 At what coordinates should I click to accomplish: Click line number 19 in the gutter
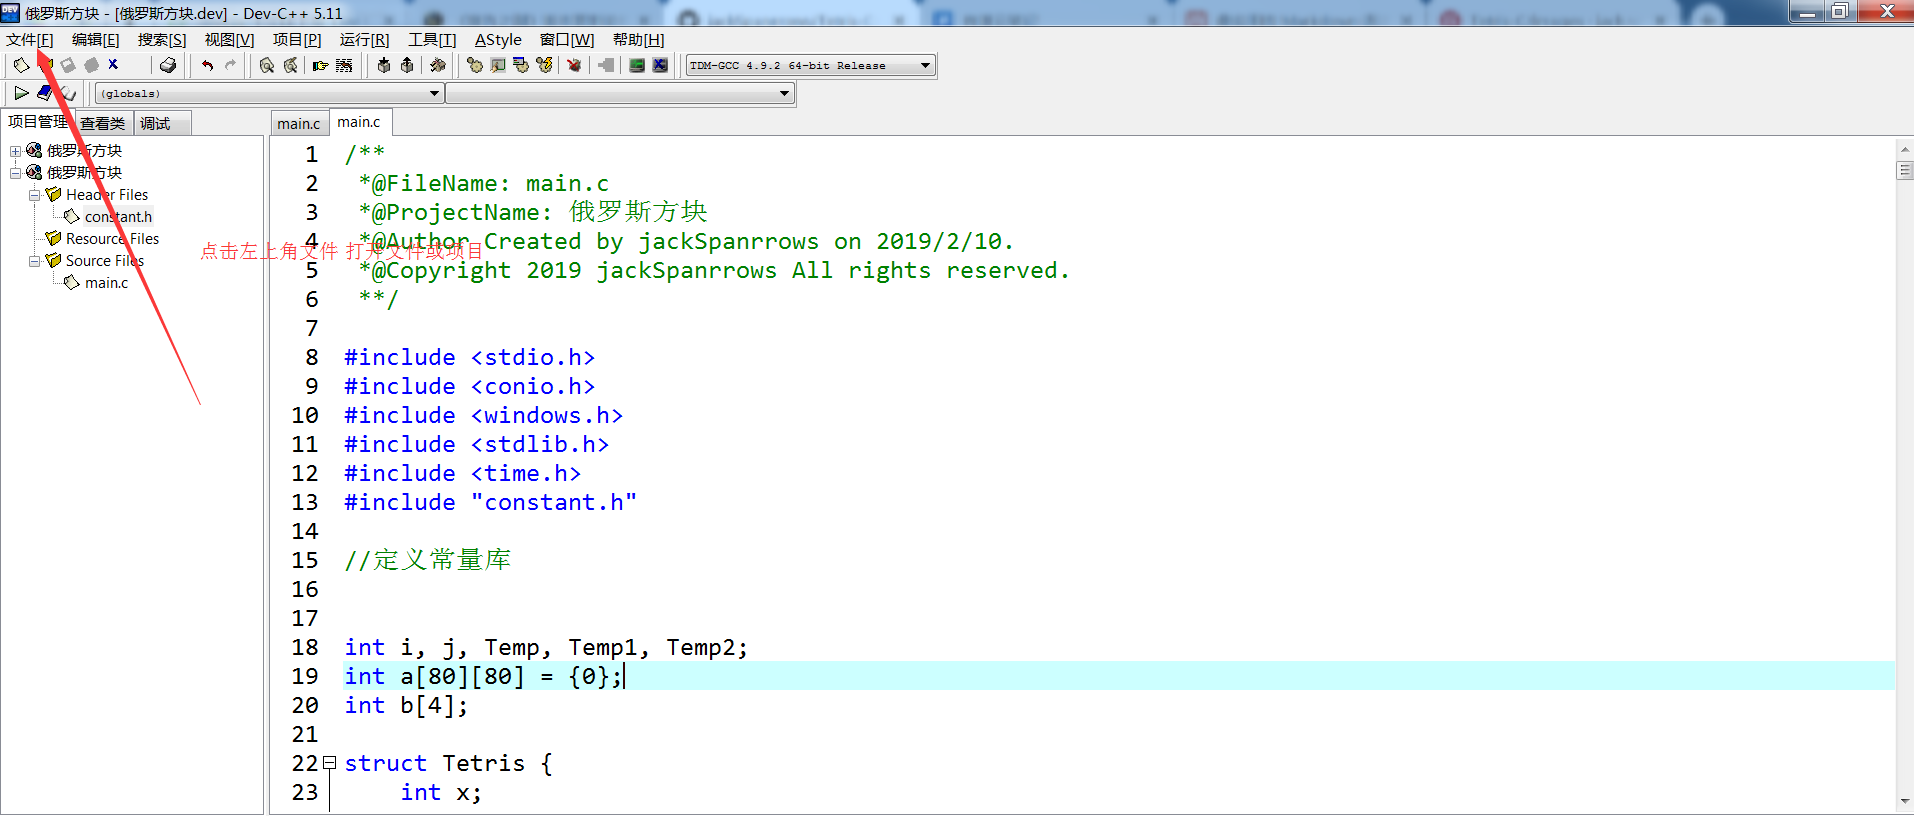click(305, 677)
